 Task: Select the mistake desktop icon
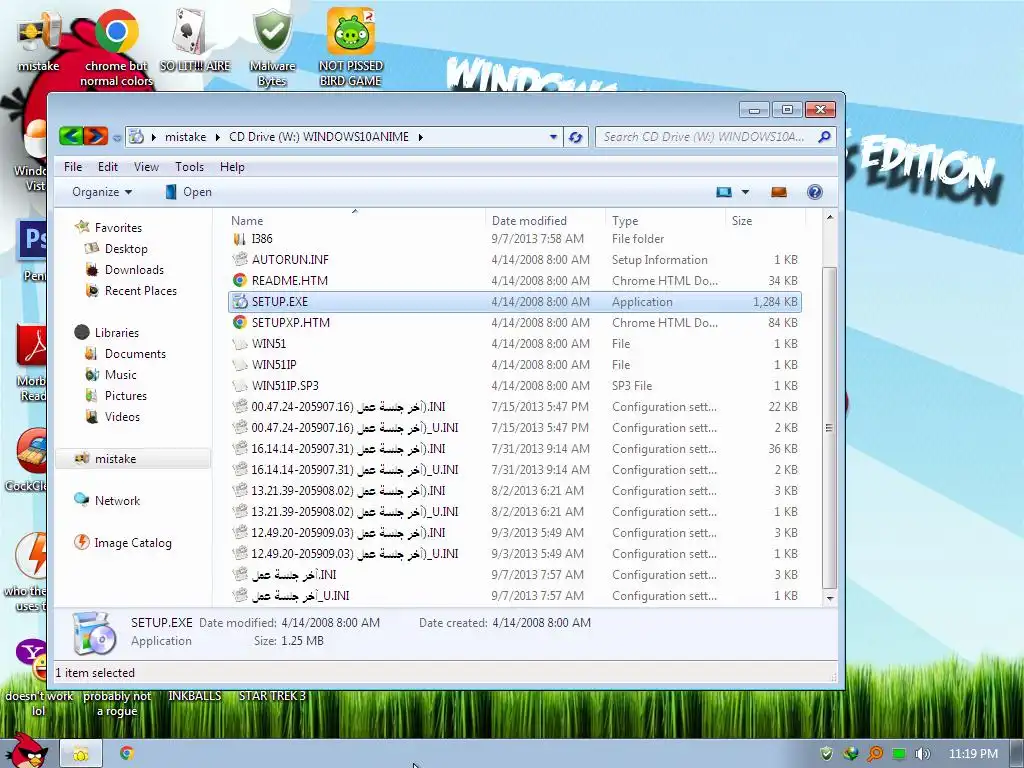[39, 42]
